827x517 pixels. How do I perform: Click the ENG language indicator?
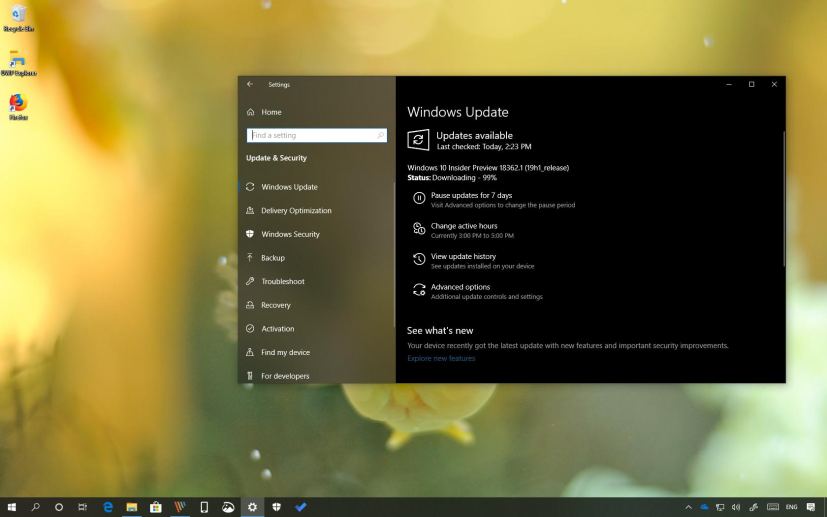tap(791, 507)
